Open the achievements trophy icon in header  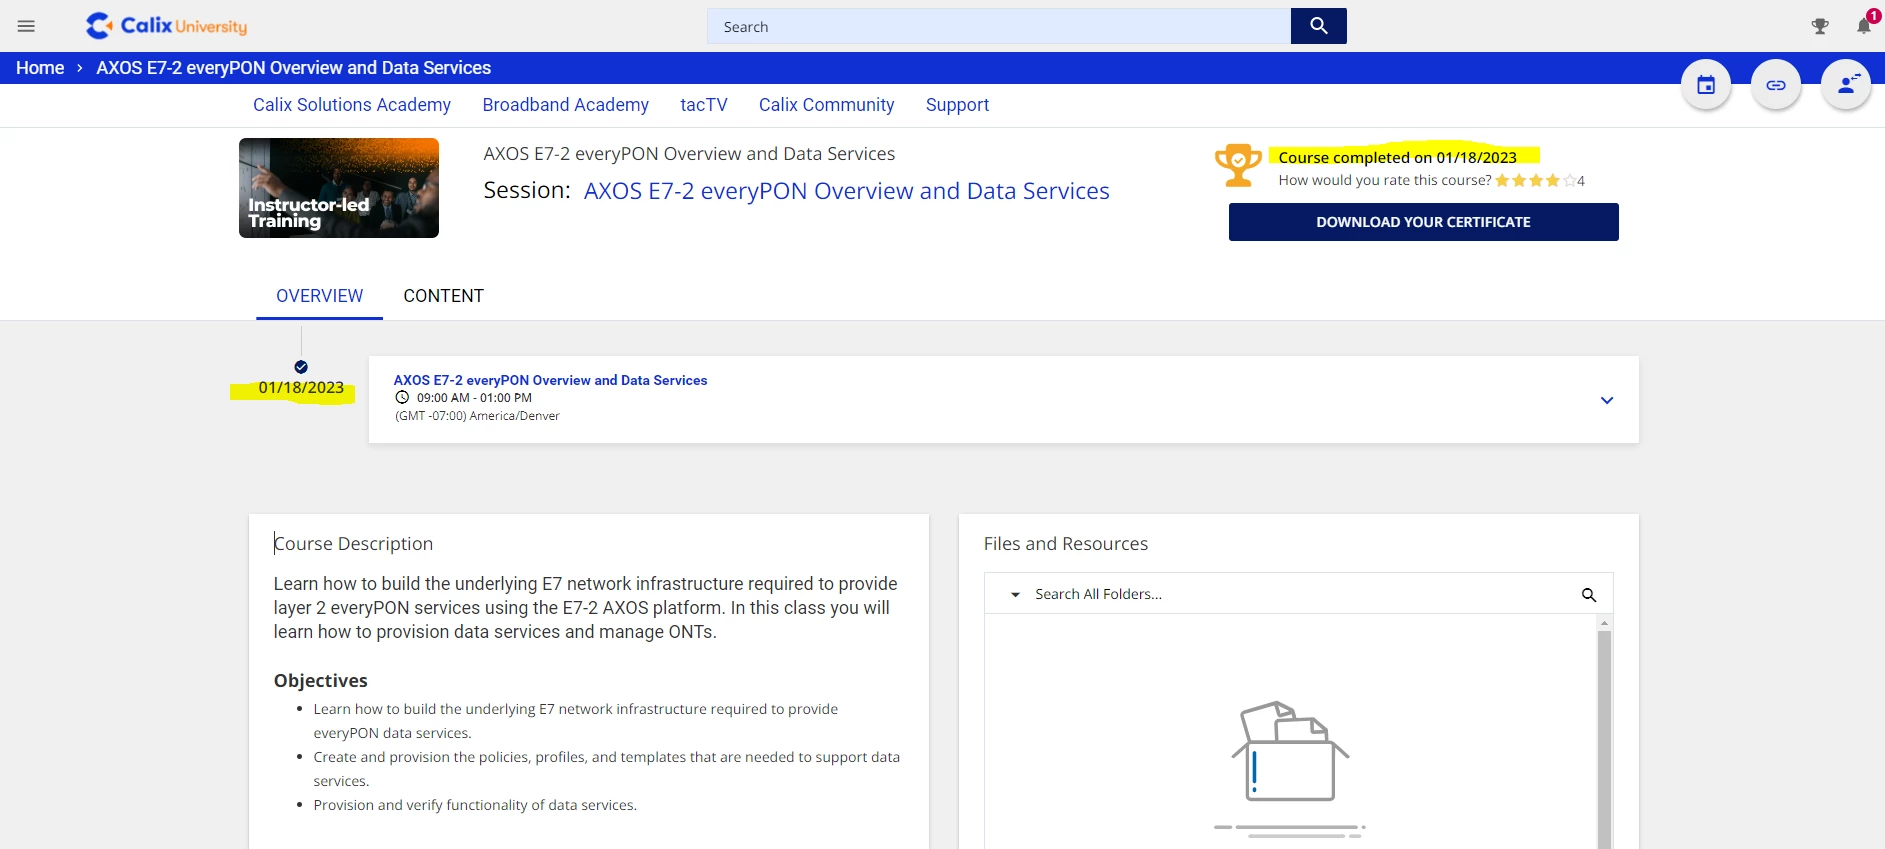[x=1820, y=27]
